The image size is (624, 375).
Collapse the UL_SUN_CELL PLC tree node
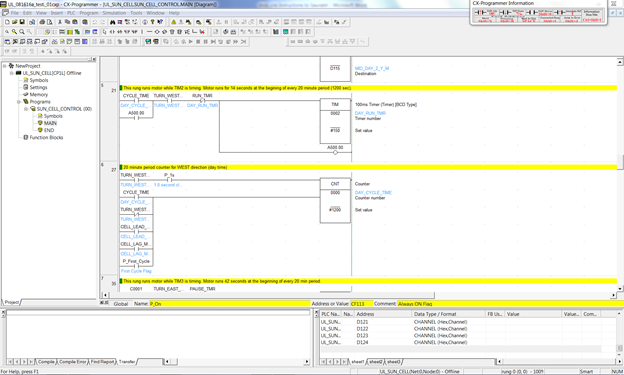12,73
